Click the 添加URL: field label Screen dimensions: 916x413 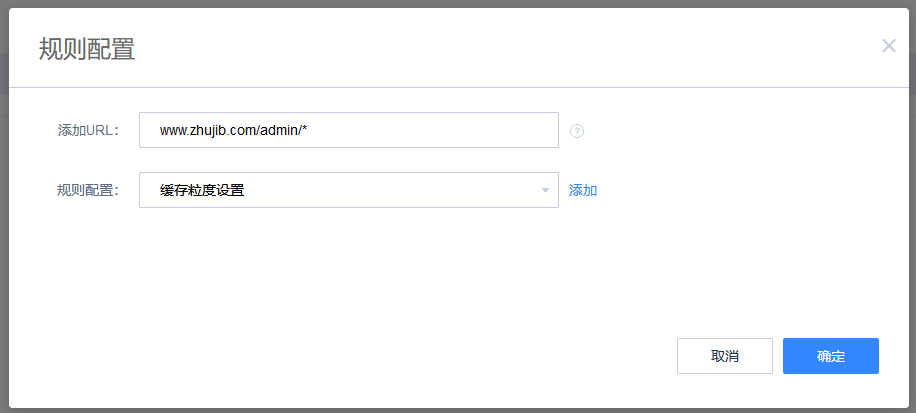pyautogui.click(x=88, y=130)
